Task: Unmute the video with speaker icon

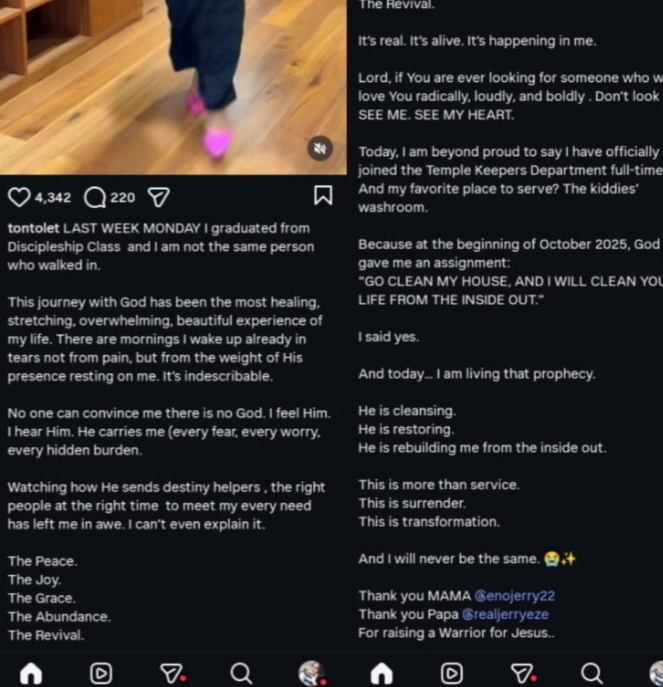Action: click(x=320, y=149)
